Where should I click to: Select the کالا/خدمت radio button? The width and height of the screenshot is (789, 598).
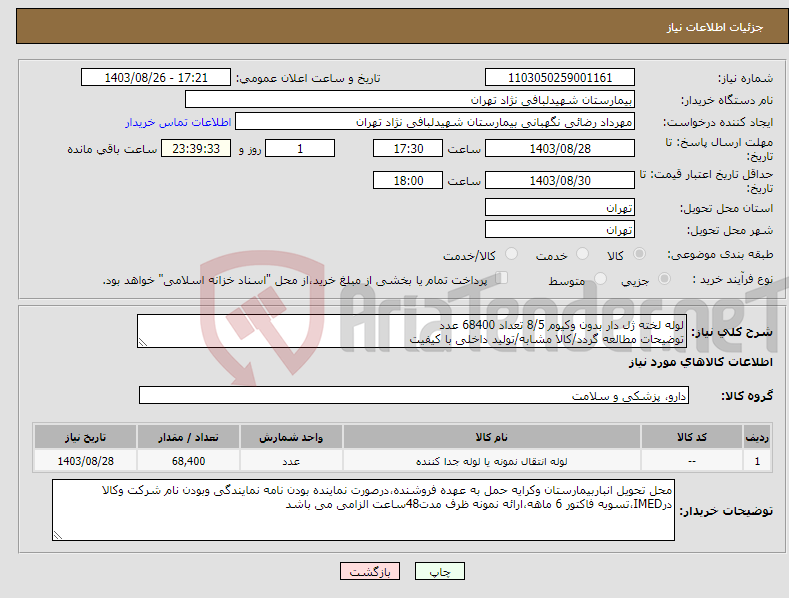click(511, 254)
